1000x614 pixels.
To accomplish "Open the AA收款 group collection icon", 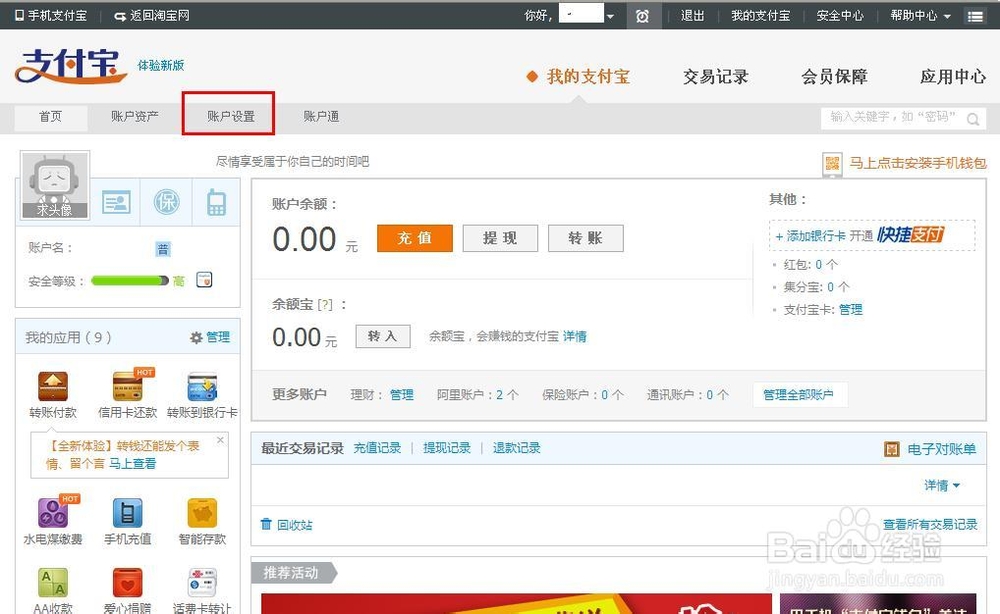I will pyautogui.click(x=53, y=583).
